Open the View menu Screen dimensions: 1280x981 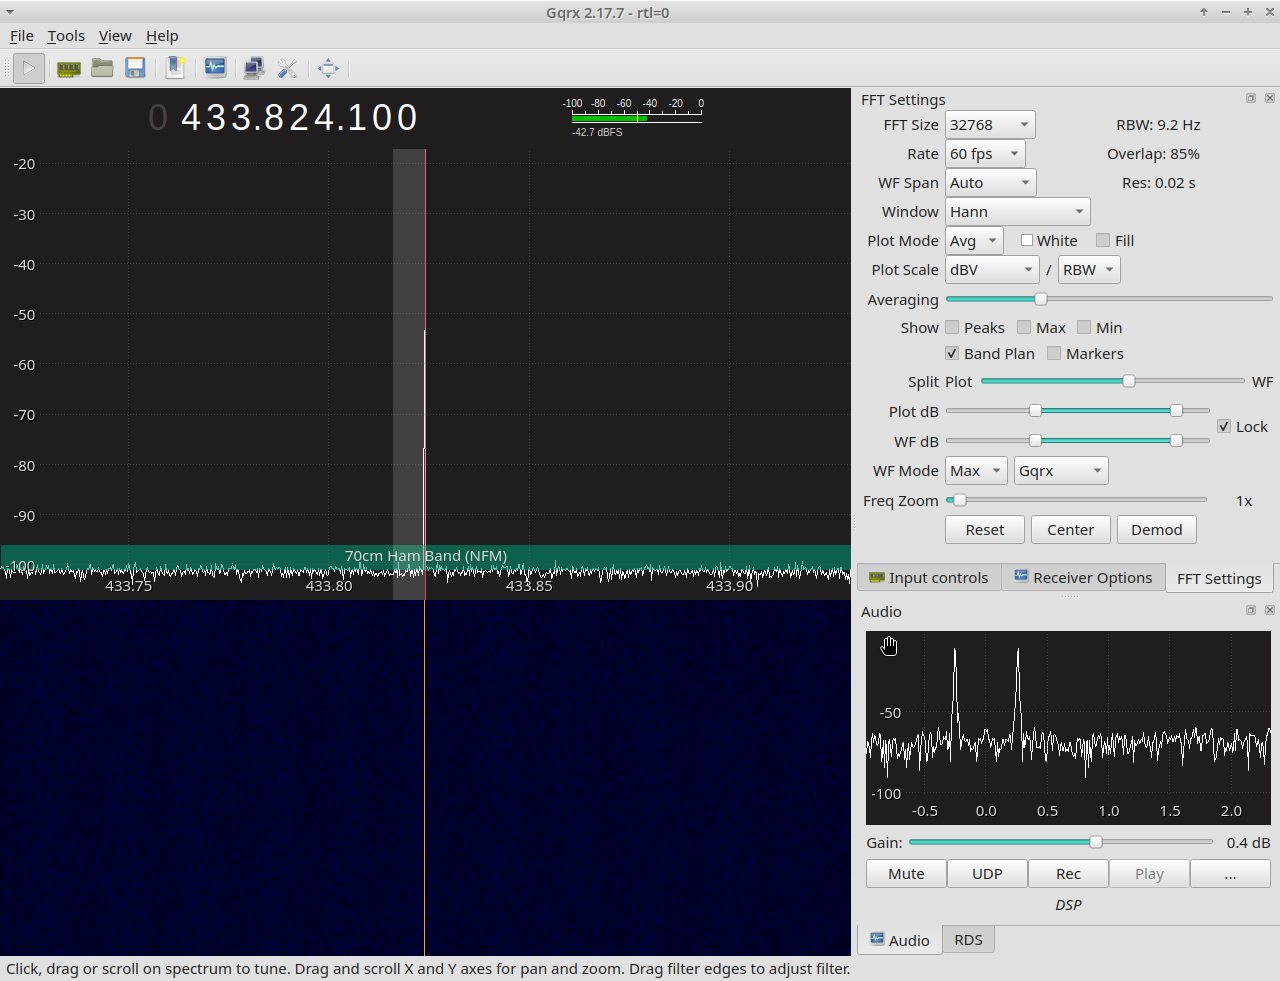(x=115, y=36)
